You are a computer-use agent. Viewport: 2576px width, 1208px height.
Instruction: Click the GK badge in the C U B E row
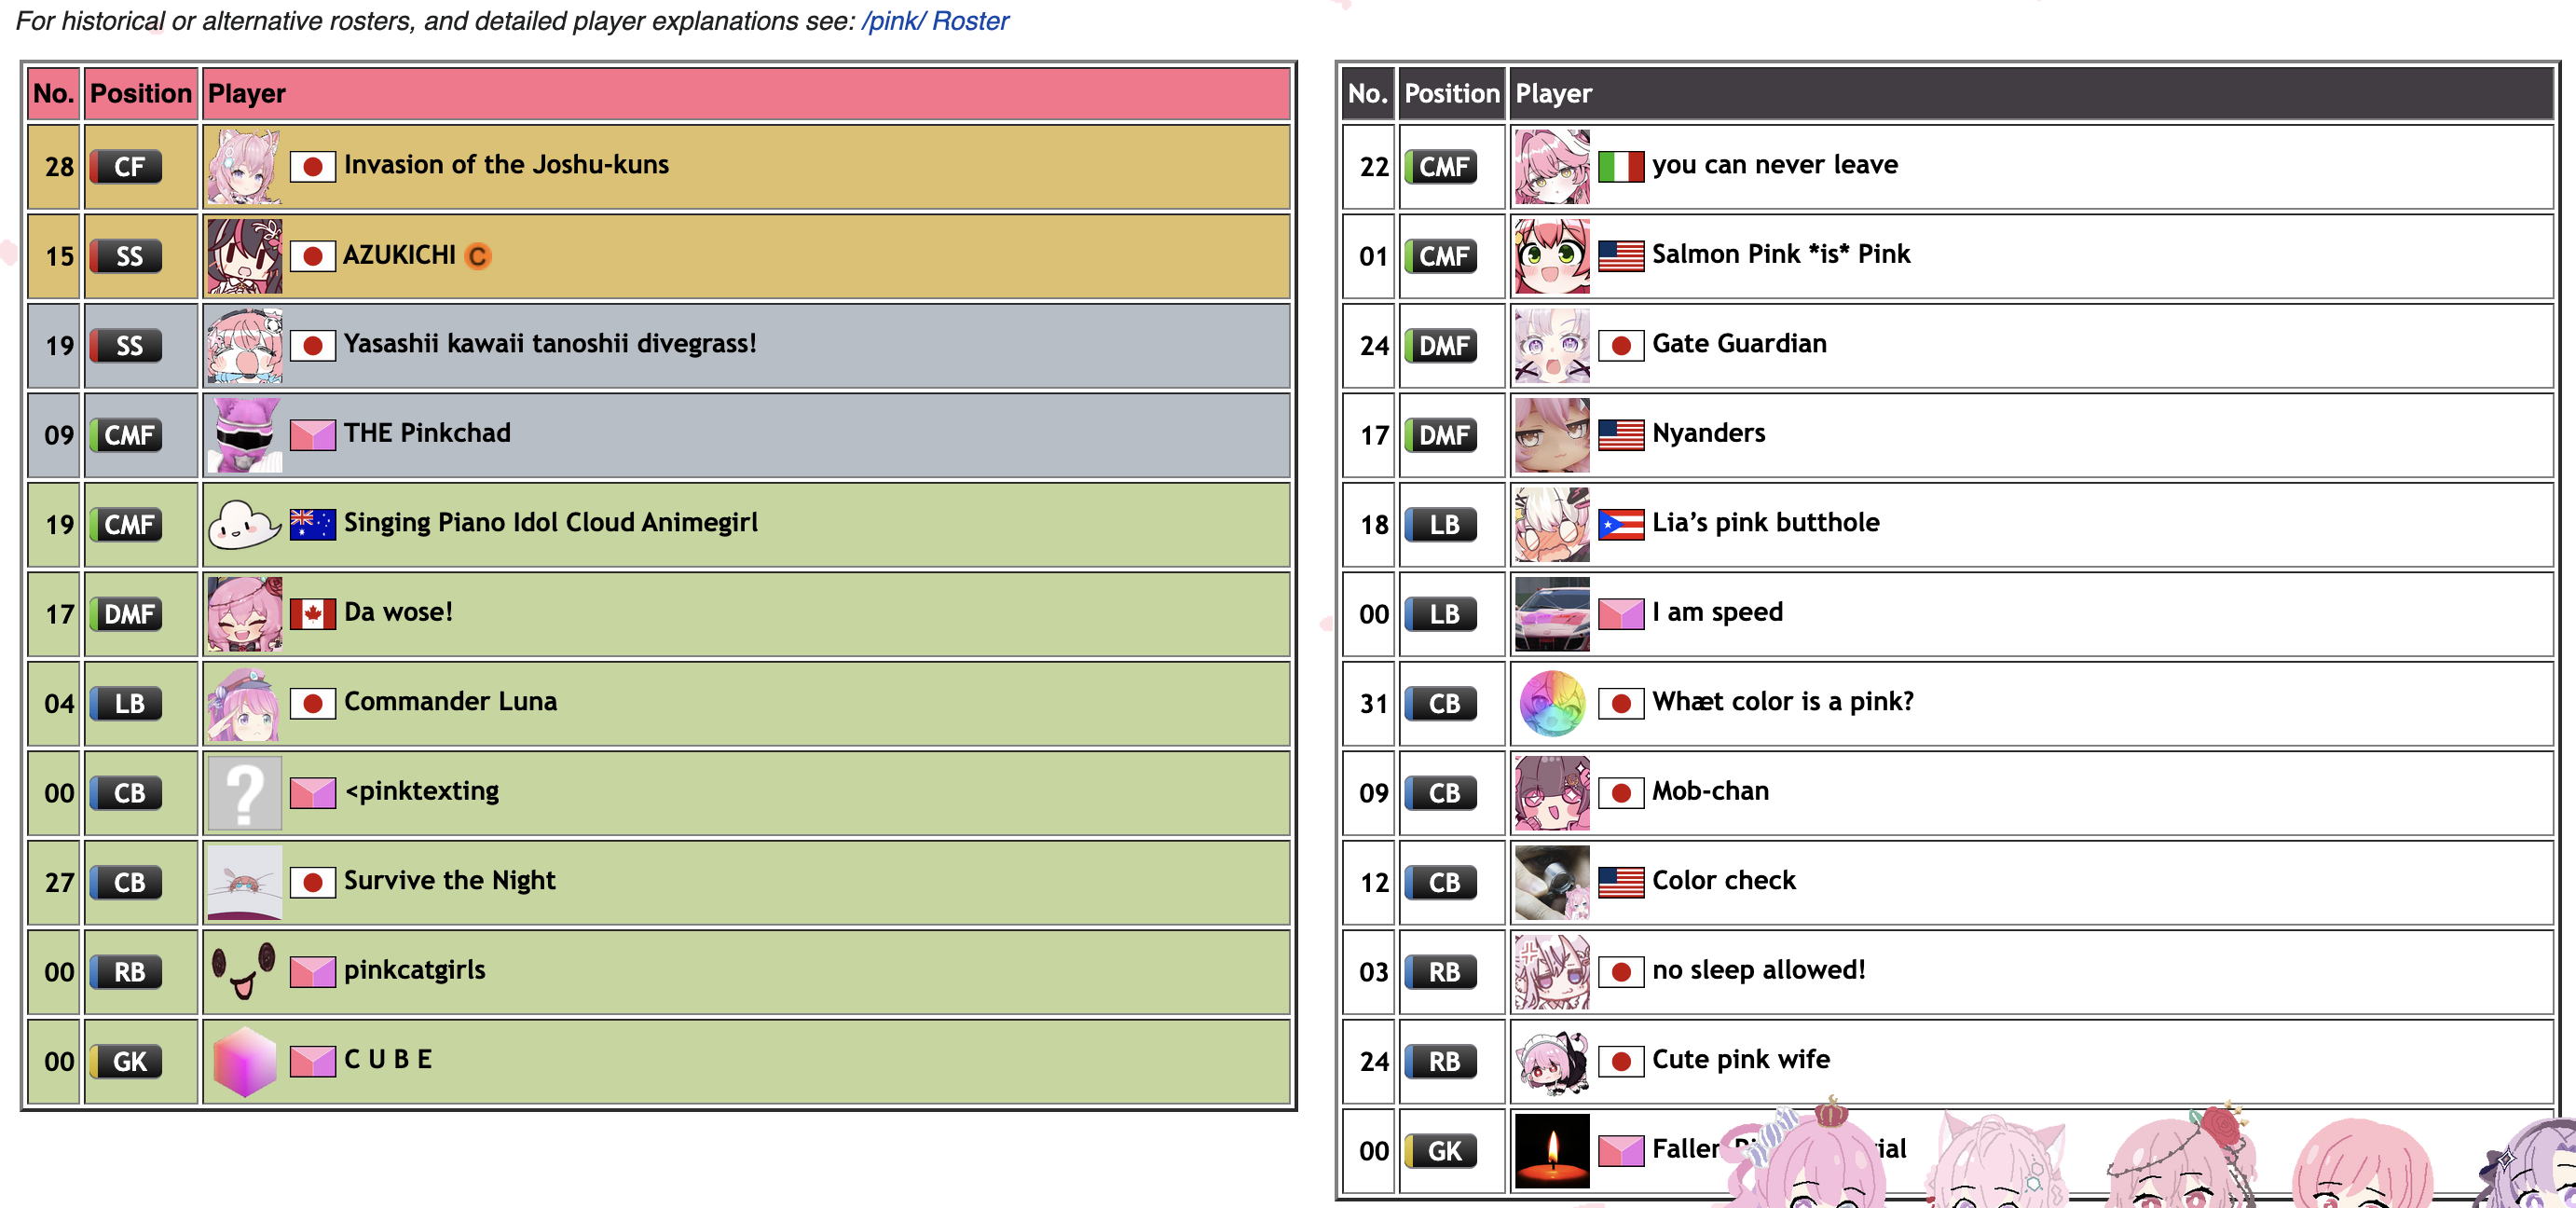[126, 1061]
